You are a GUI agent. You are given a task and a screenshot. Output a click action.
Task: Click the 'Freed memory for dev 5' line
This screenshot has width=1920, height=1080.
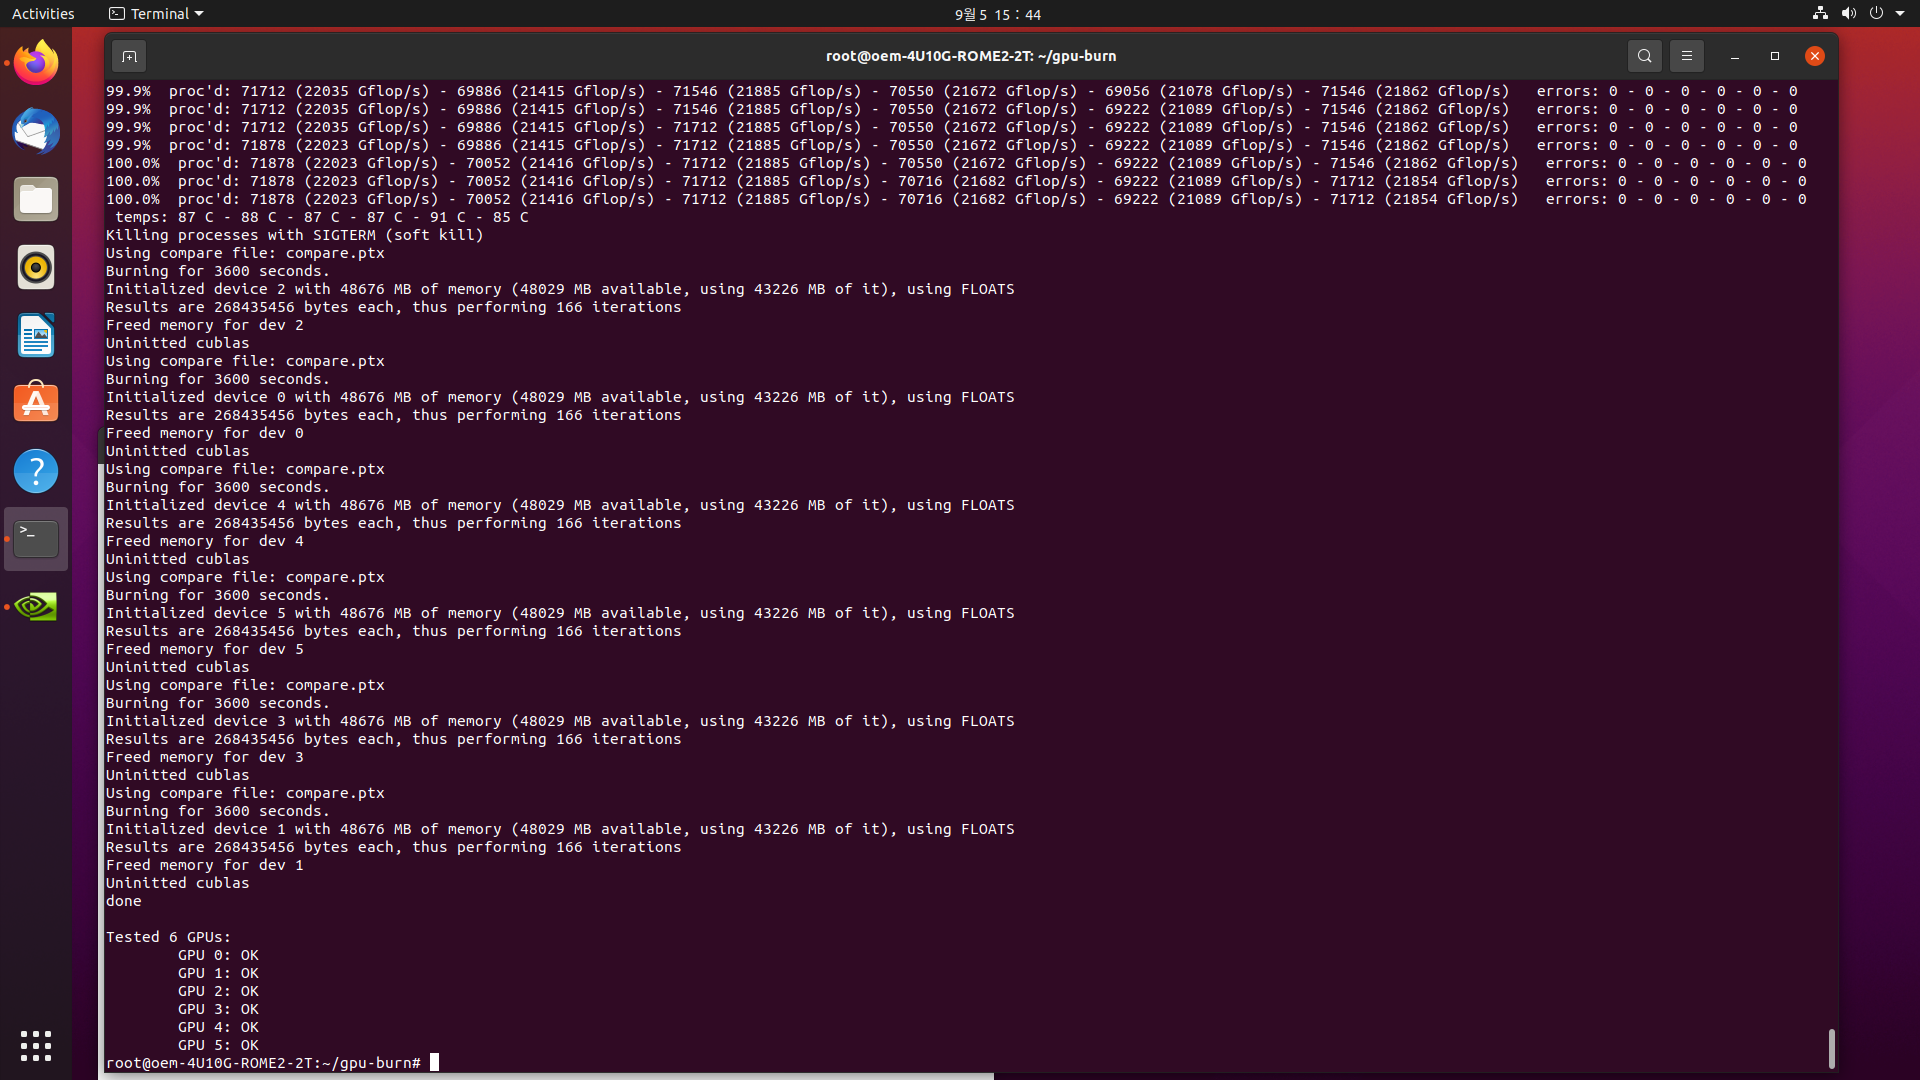pos(205,649)
